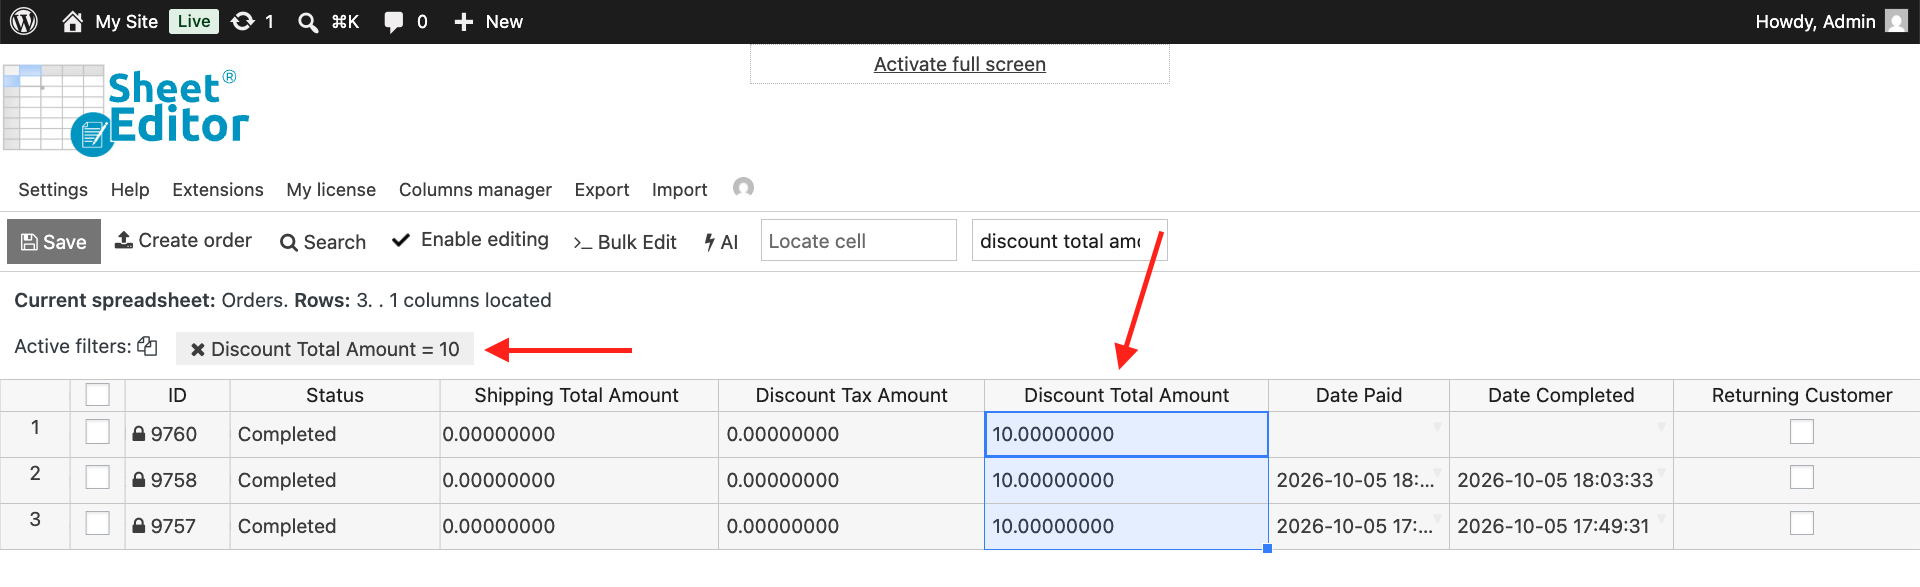Viewport: 1920px width, 587px height.
Task: Open the Search tool
Action: click(x=323, y=242)
